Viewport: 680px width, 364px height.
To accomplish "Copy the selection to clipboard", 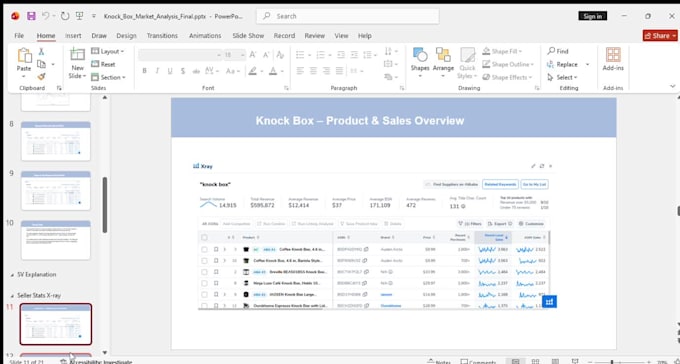I will (41, 64).
